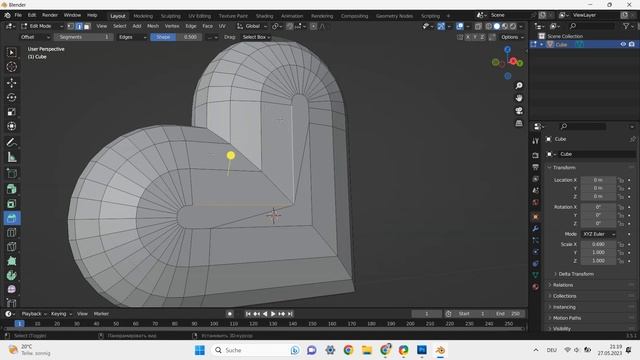The width and height of the screenshot is (640, 360).
Task: Switch to the Sculpting workspace tab
Action: tap(171, 16)
